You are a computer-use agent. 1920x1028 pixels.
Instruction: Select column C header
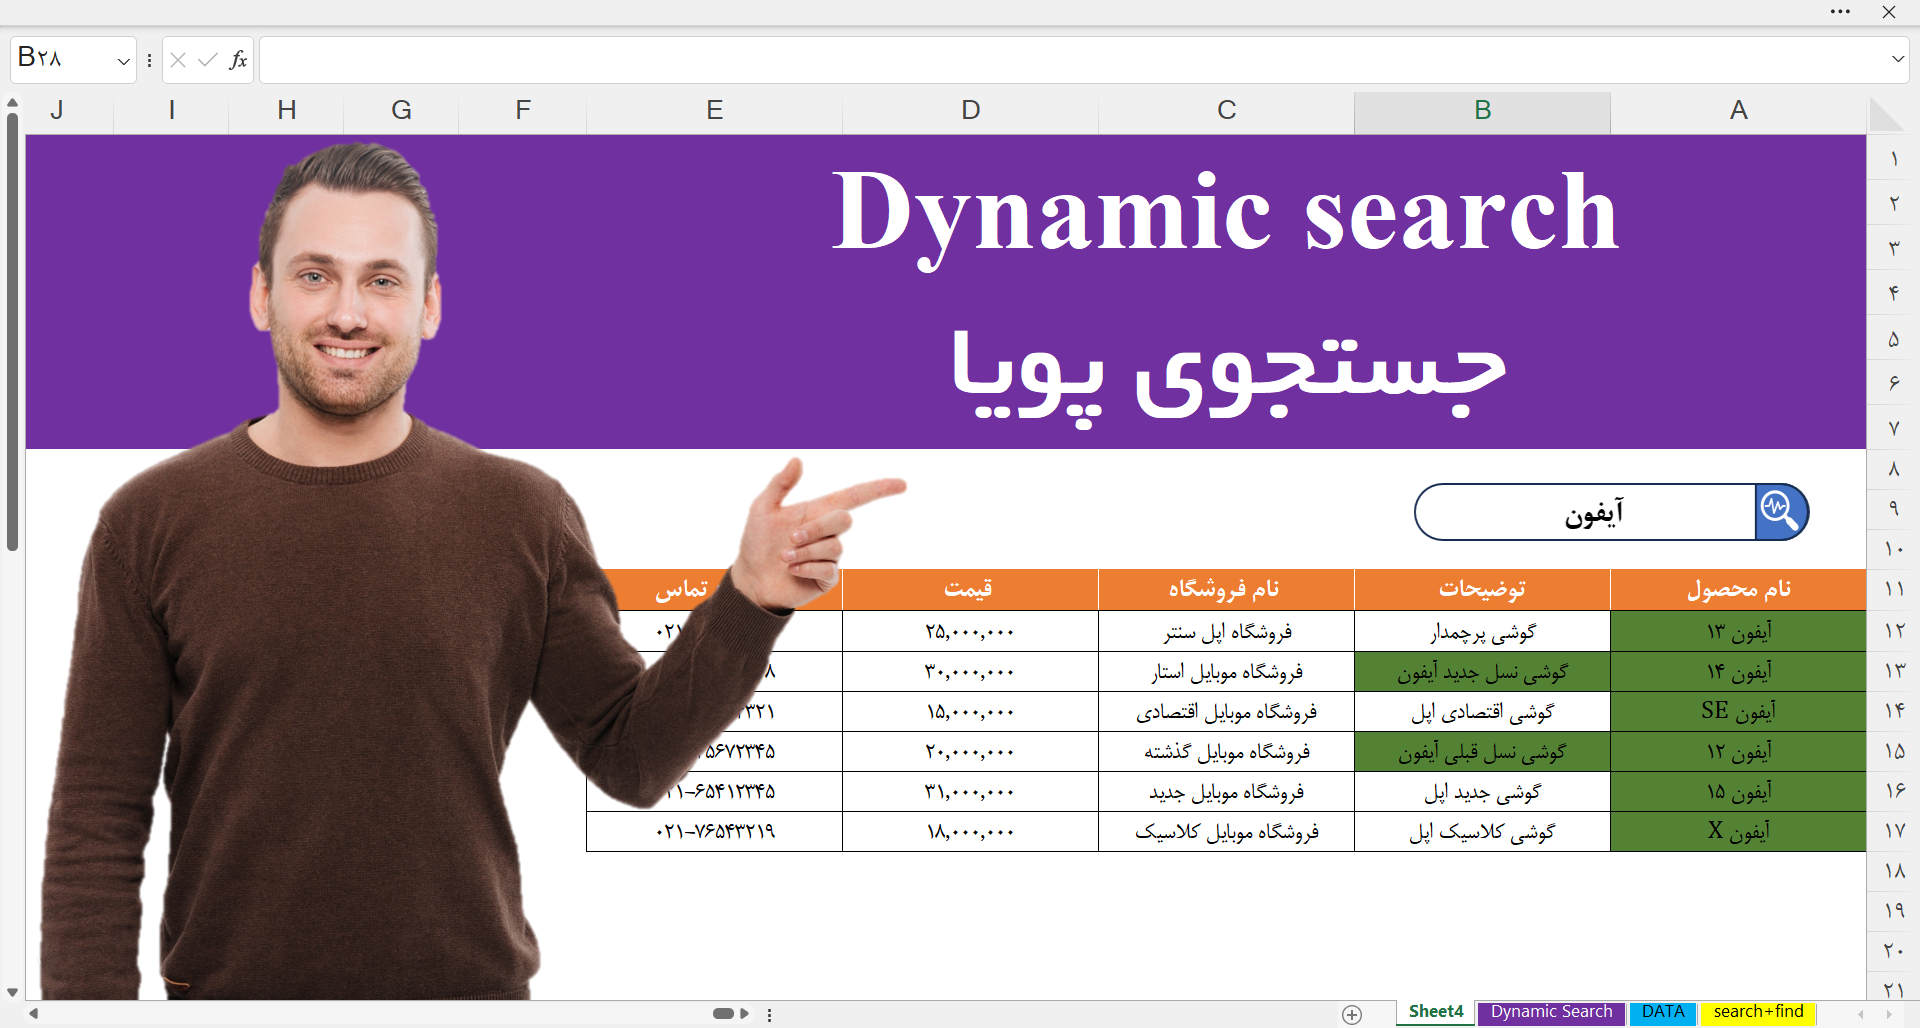[x=1226, y=111]
